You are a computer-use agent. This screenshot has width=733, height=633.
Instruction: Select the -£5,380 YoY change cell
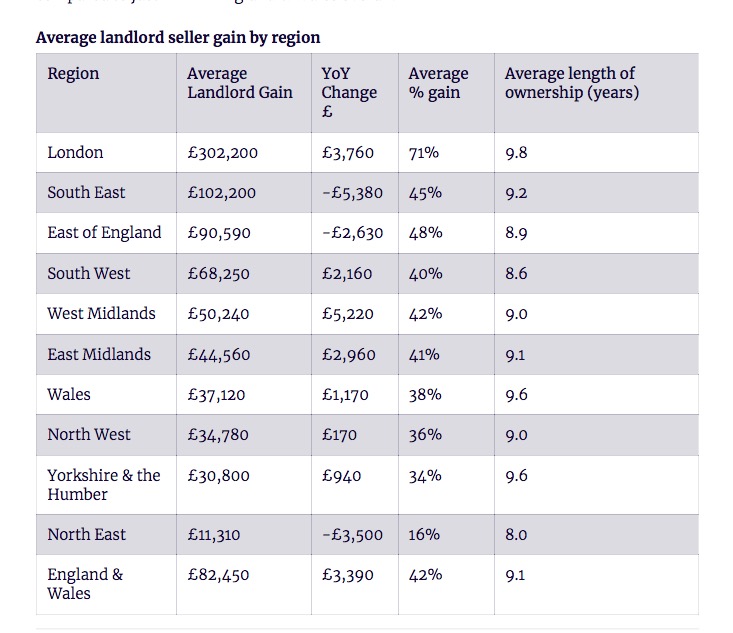pos(352,193)
